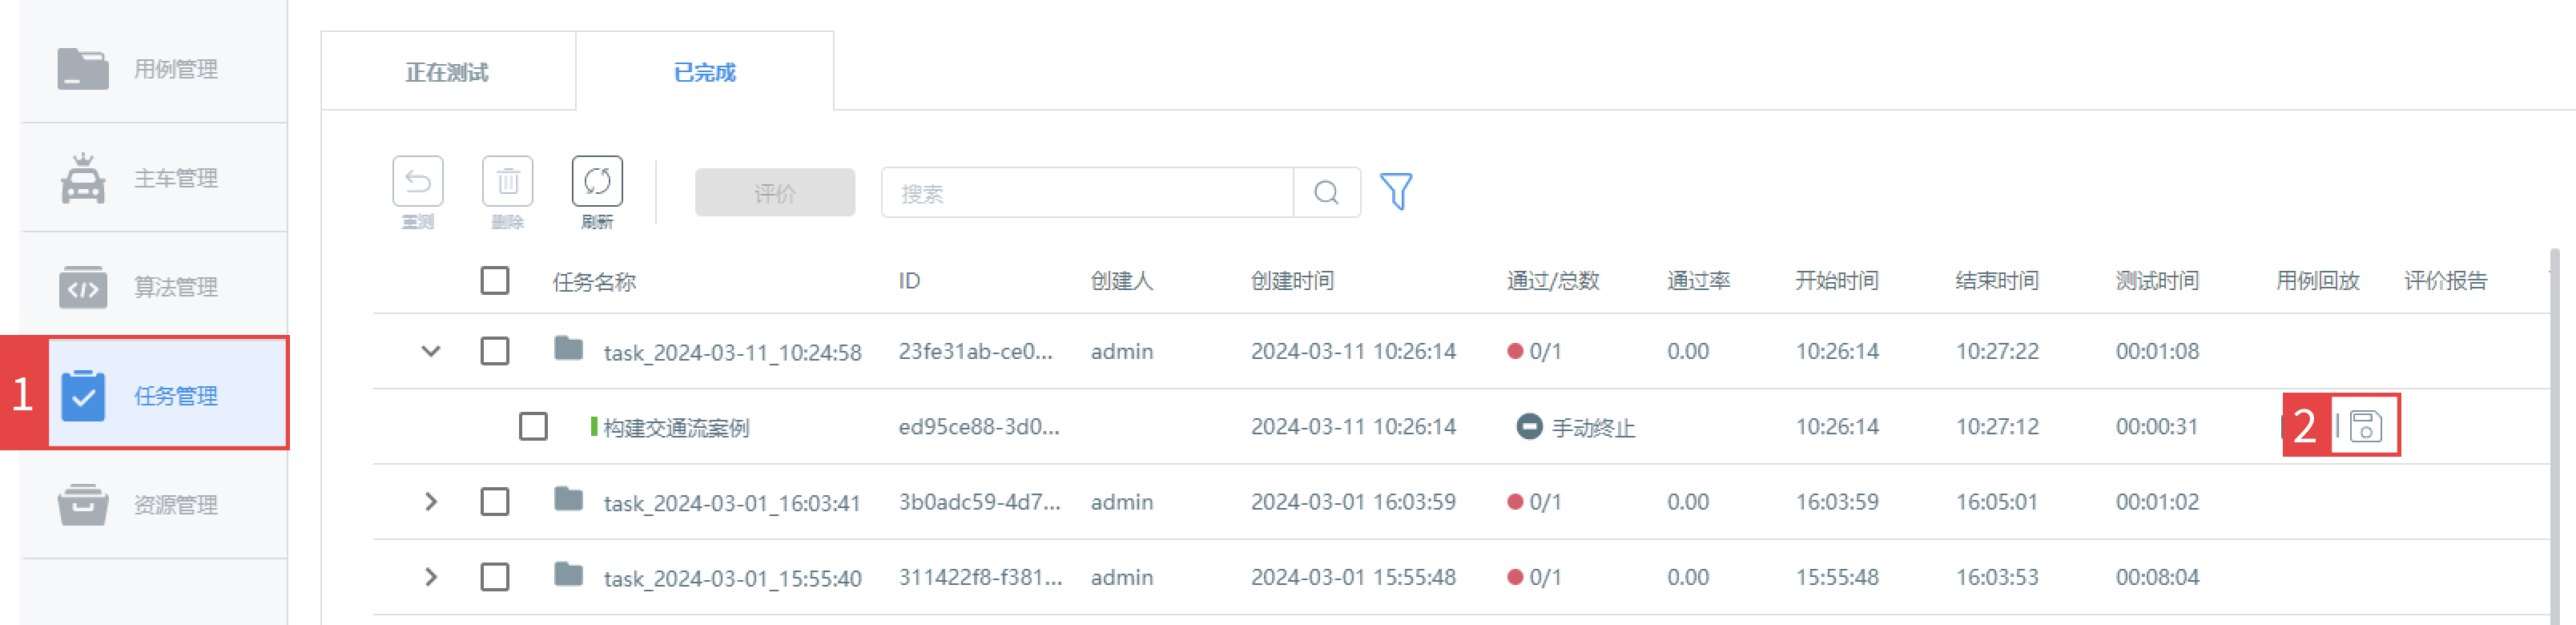This screenshot has height=625, width=2576.
Task: Open 资源管理 in the sidebar
Action: coord(153,504)
